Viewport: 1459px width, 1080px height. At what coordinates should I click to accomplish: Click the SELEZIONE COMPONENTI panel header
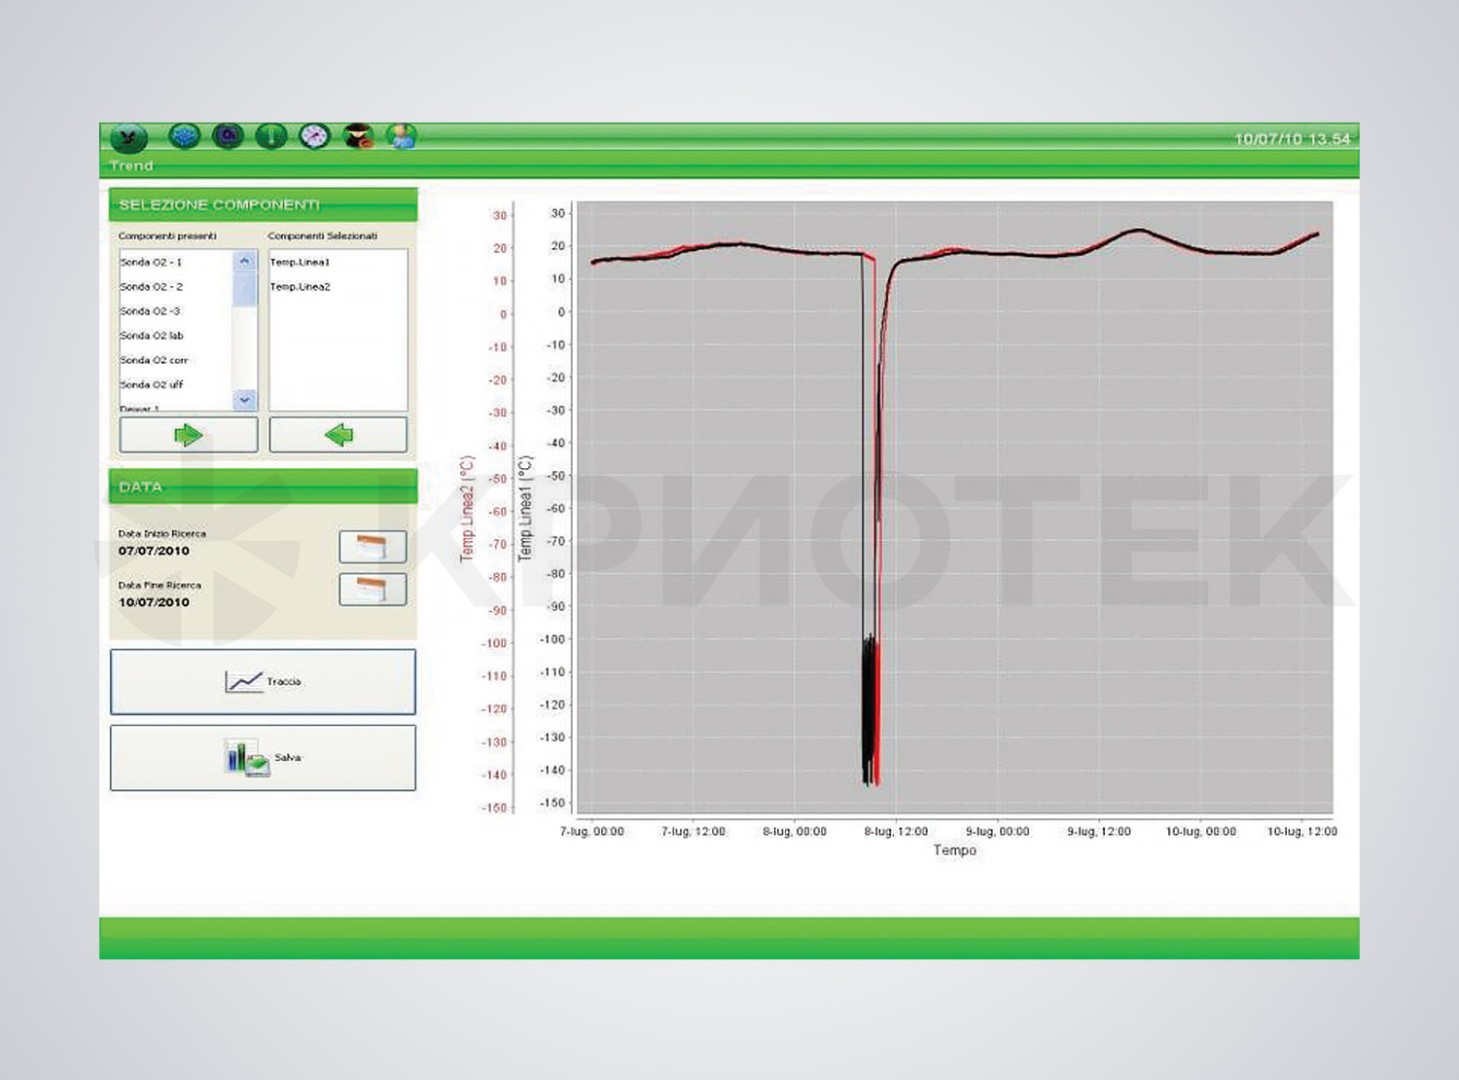tap(263, 205)
